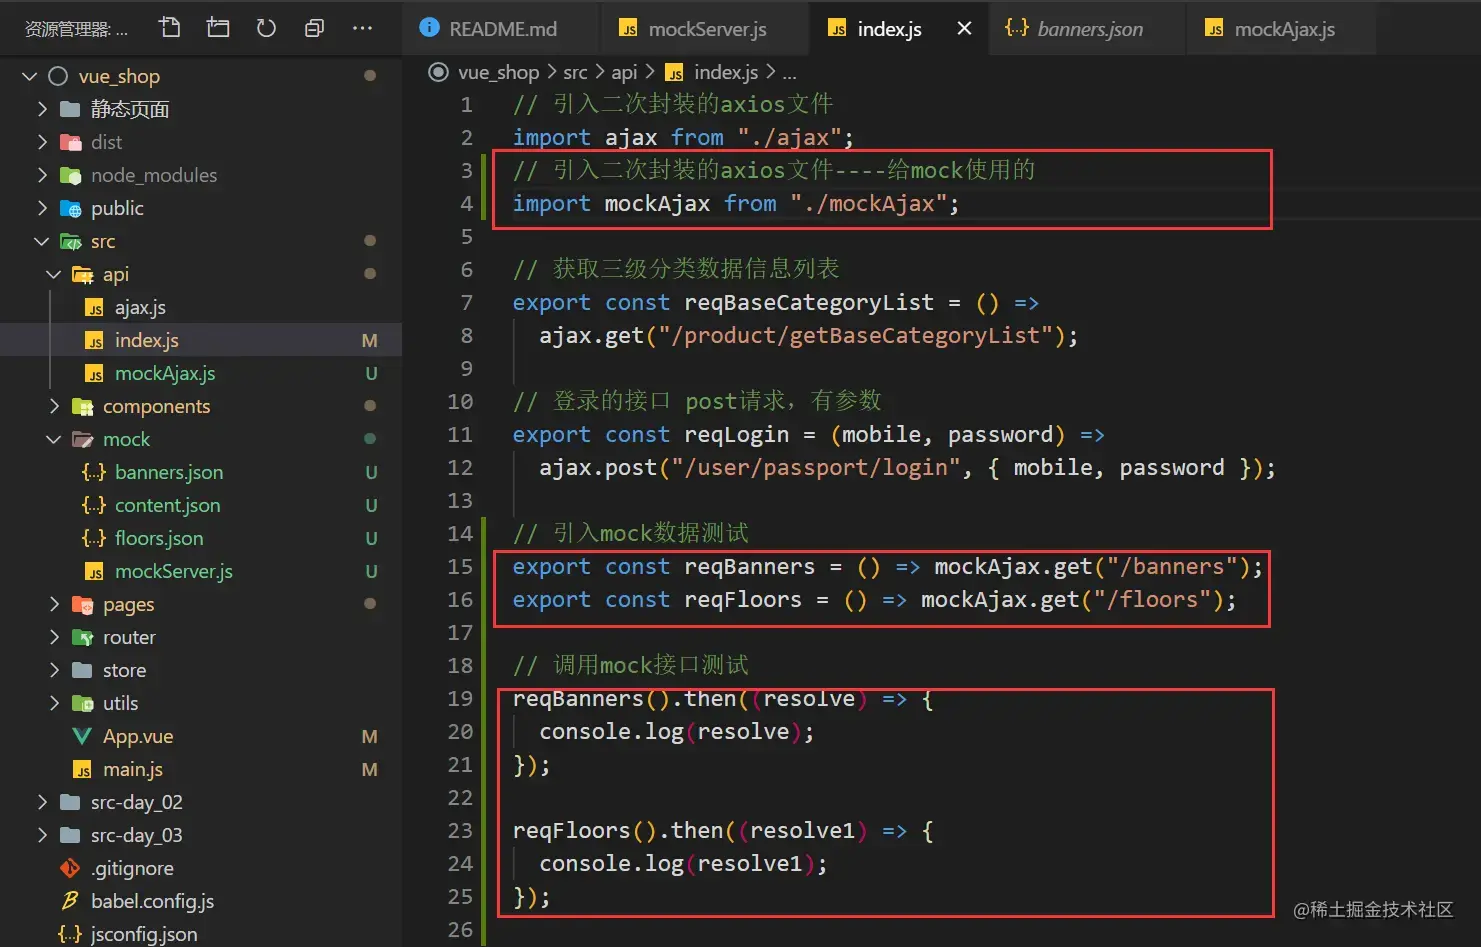Collapse all folders in explorer
The image size is (1481, 947).
[314, 28]
